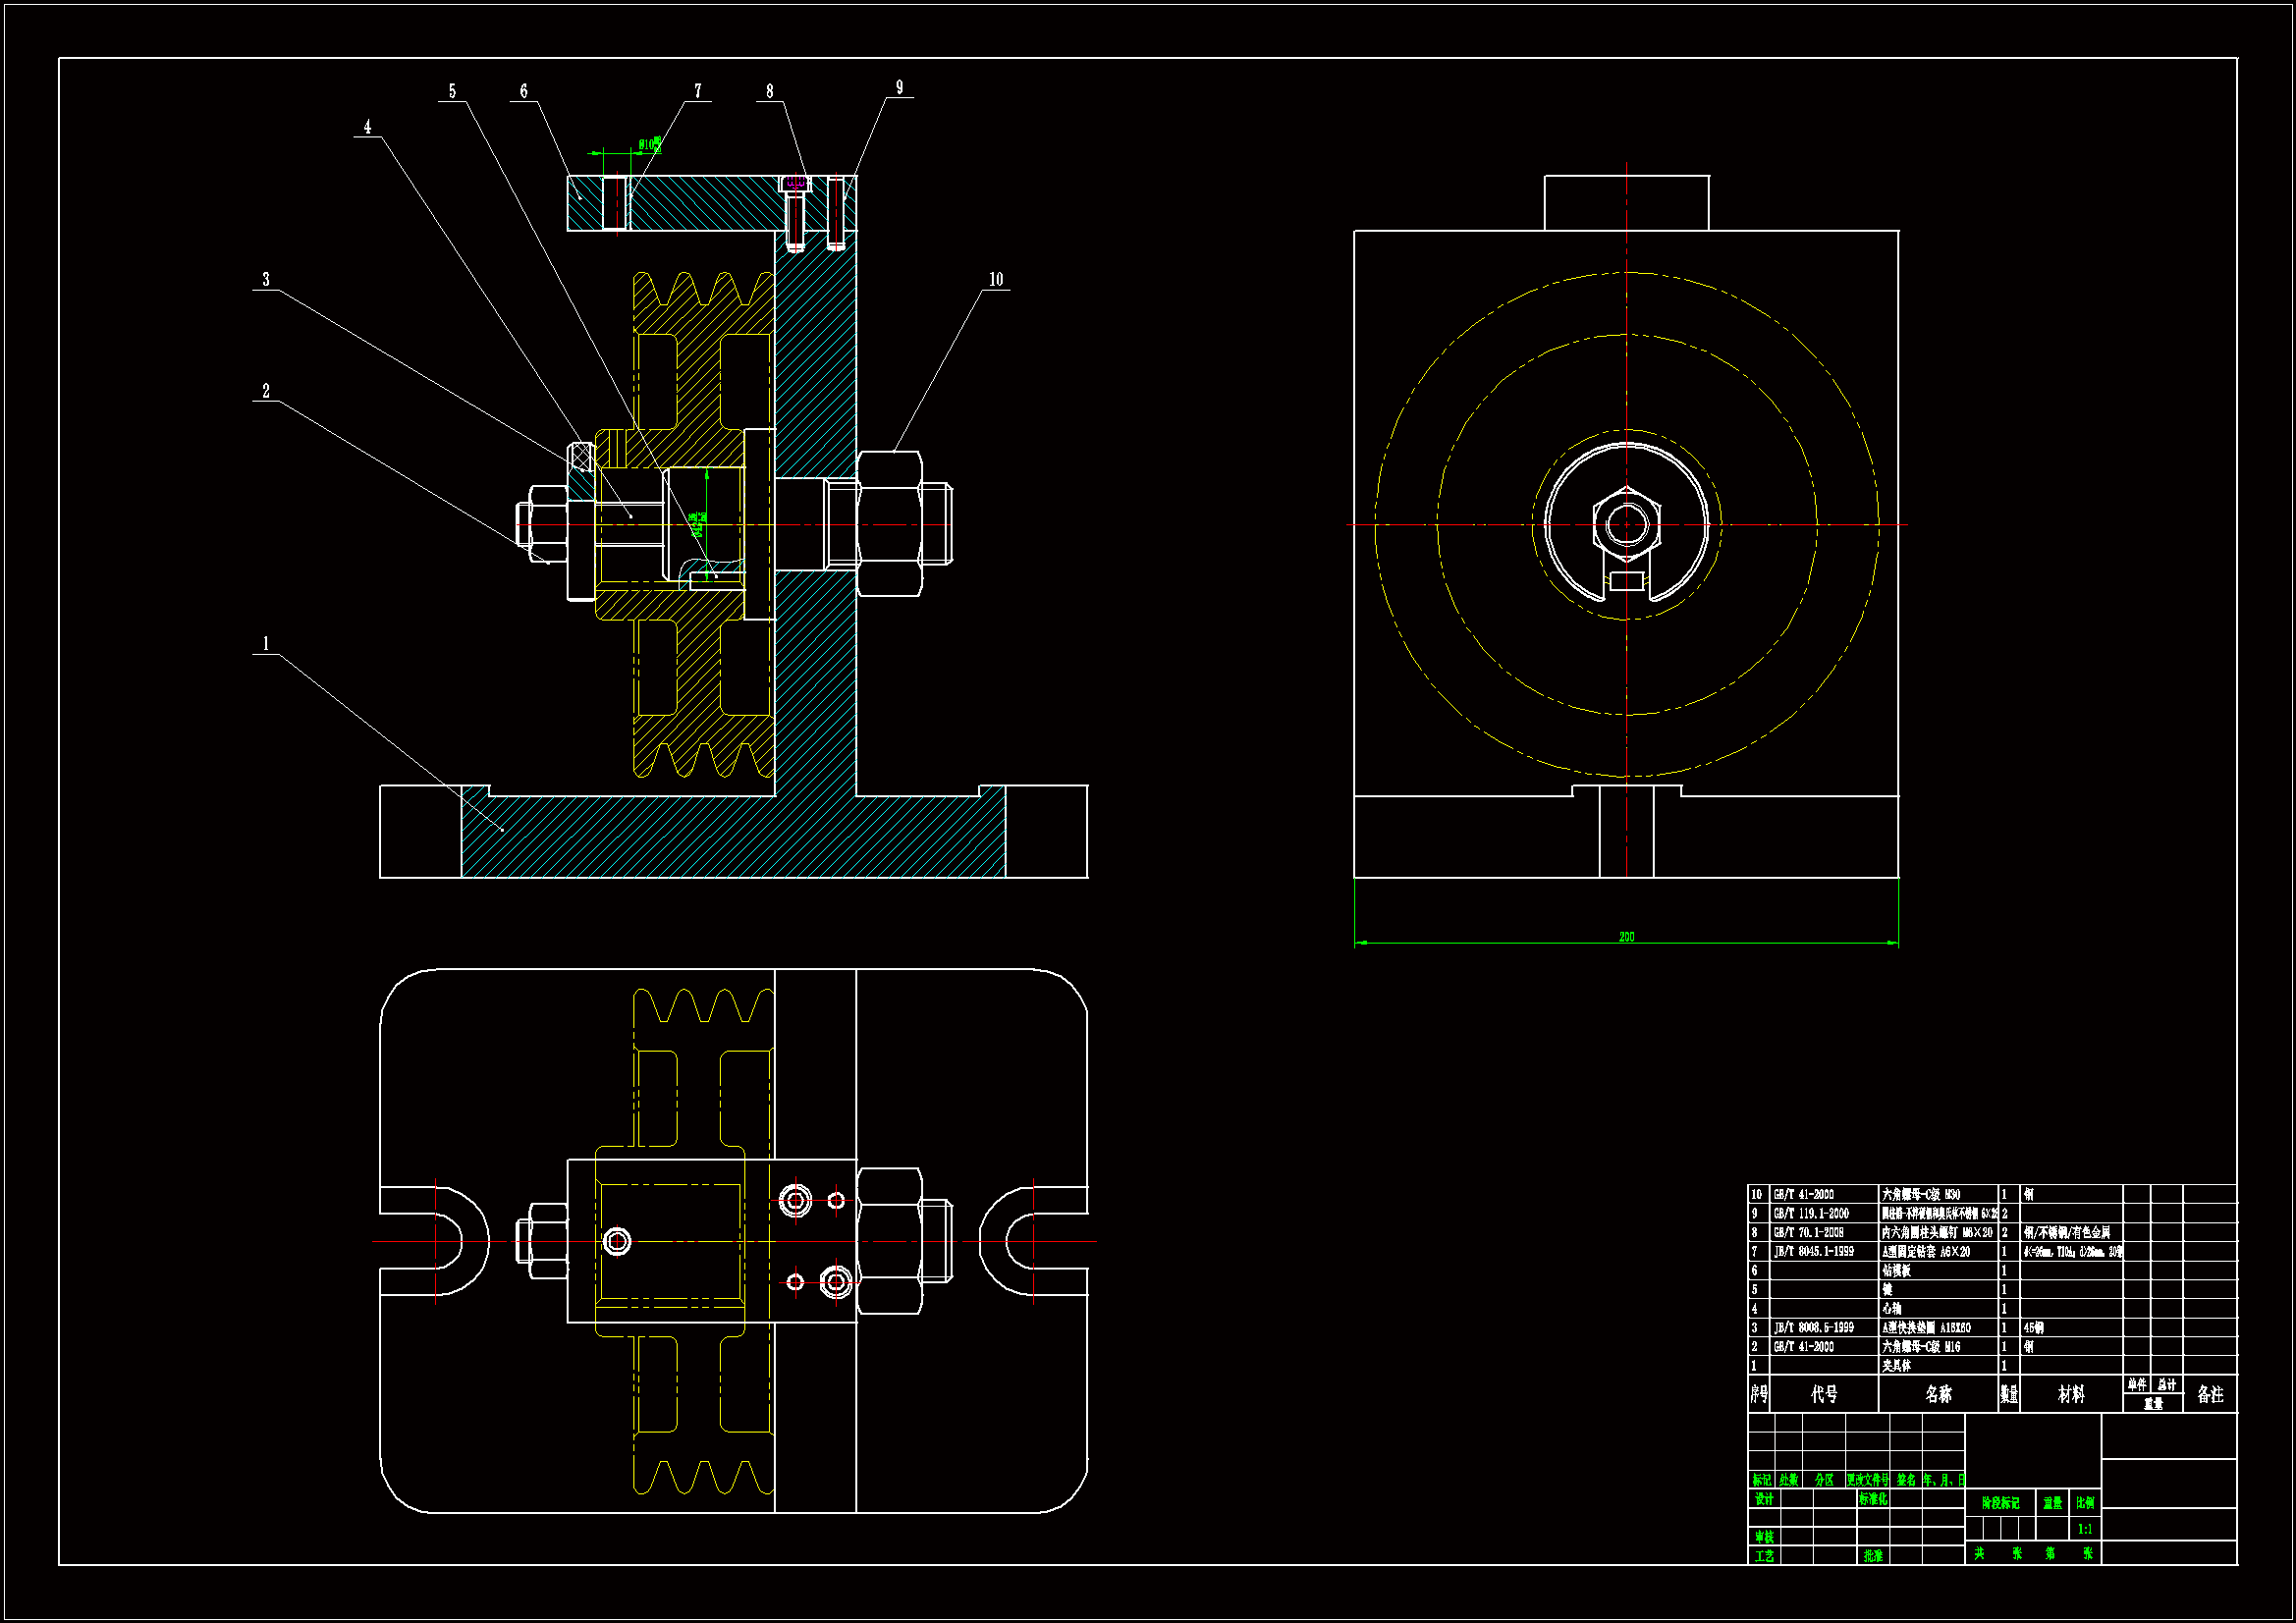Viewport: 2296px width, 1623px height.
Task: Select the 45钢 material entry for row 3
Action: point(2034,1328)
